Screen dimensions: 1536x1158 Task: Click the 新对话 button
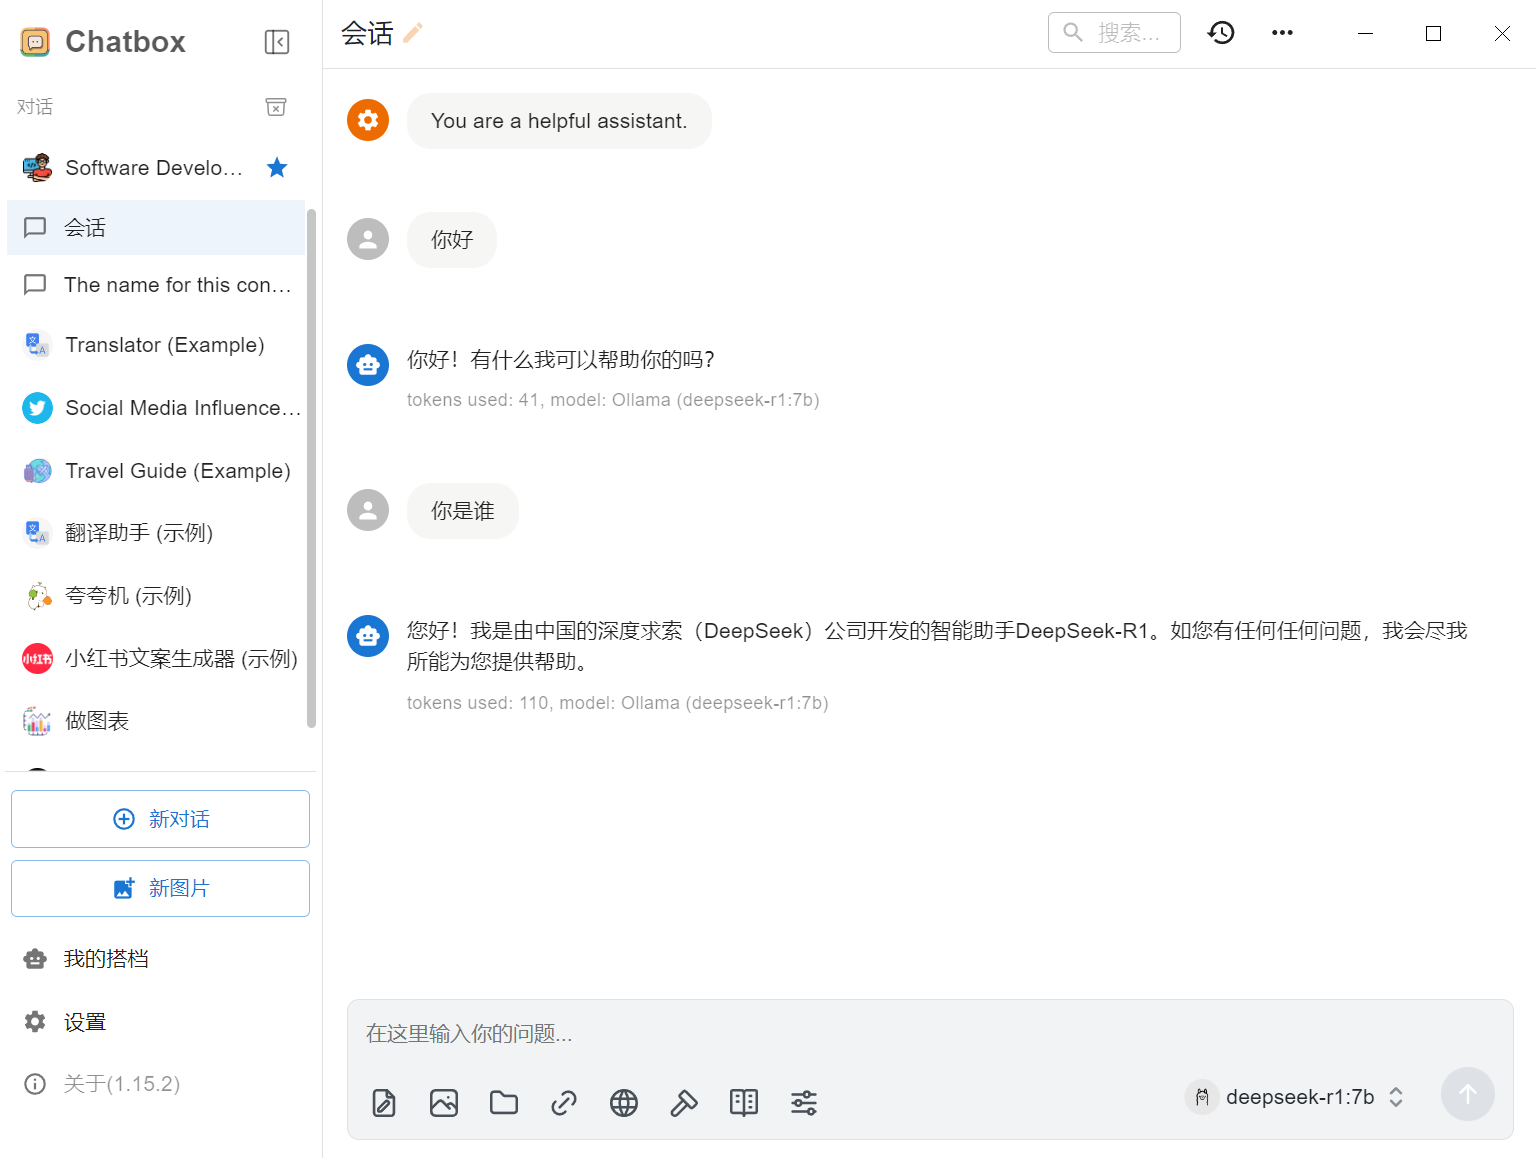(x=160, y=818)
